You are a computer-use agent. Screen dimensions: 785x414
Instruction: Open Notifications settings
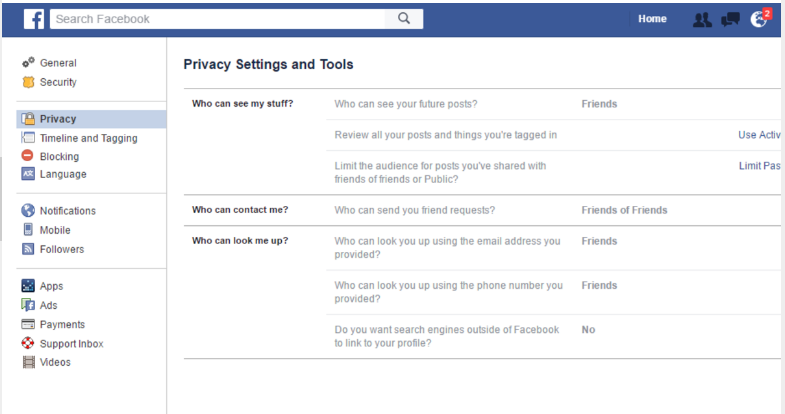pyautogui.click(x=68, y=211)
